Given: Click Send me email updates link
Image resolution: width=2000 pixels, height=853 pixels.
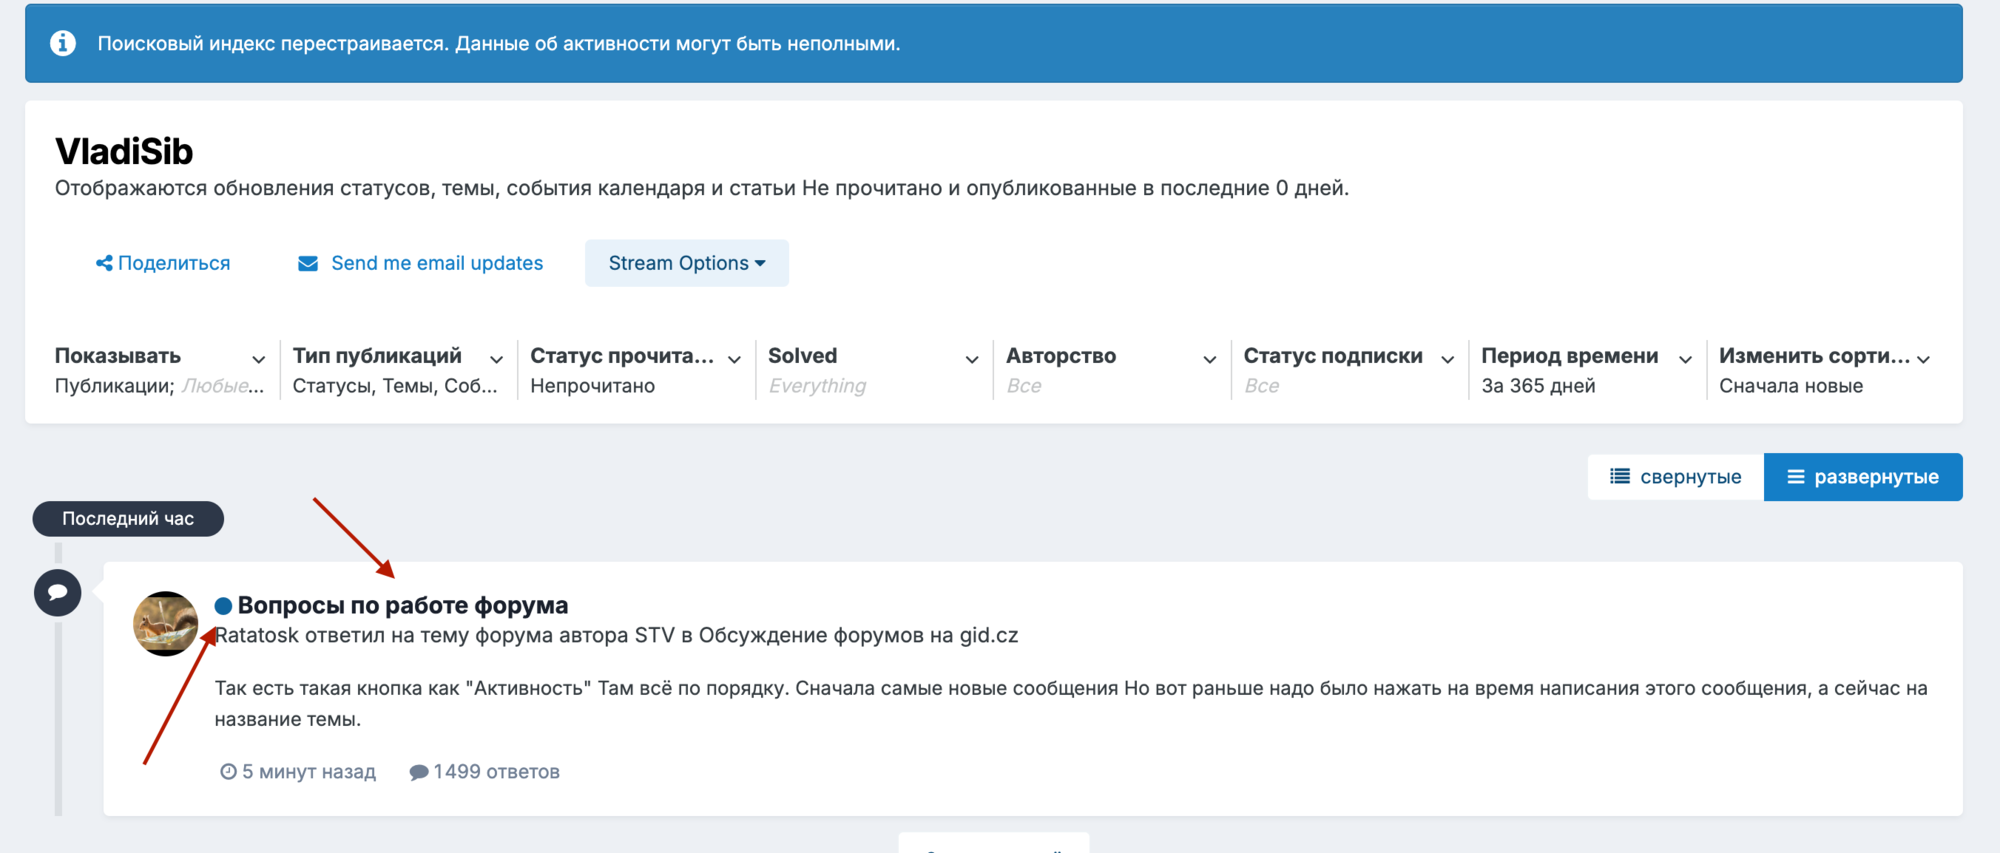Looking at the screenshot, I should pos(421,263).
